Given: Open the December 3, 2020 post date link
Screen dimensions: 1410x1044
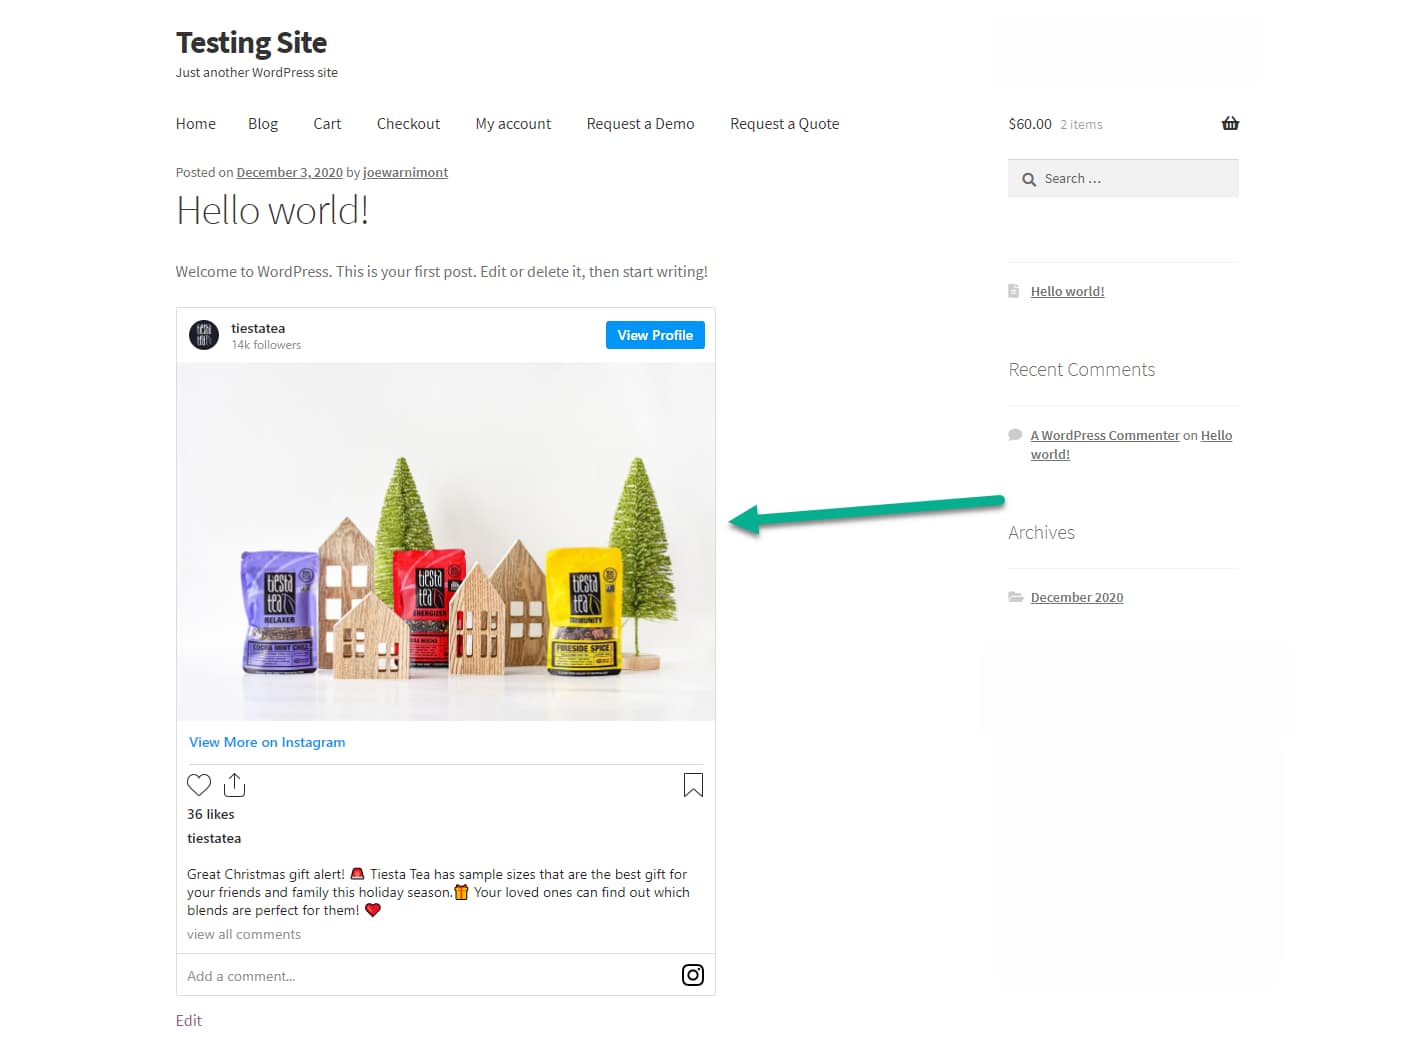Looking at the screenshot, I should pos(289,172).
